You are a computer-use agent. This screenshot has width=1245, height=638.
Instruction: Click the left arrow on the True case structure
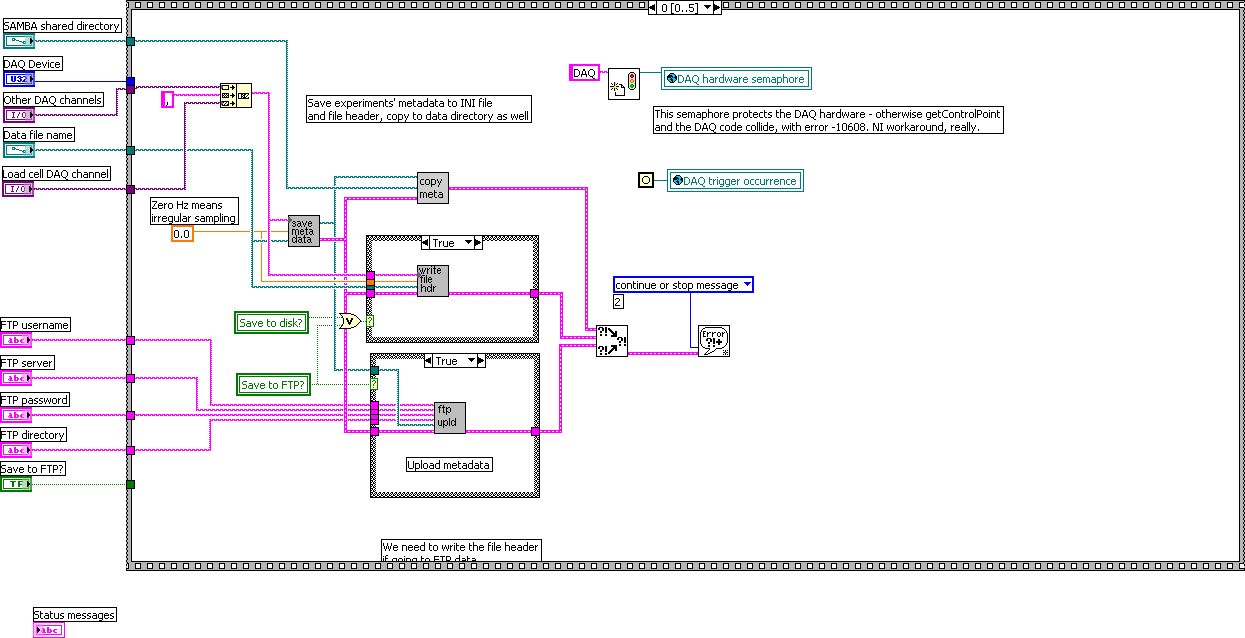(426, 241)
